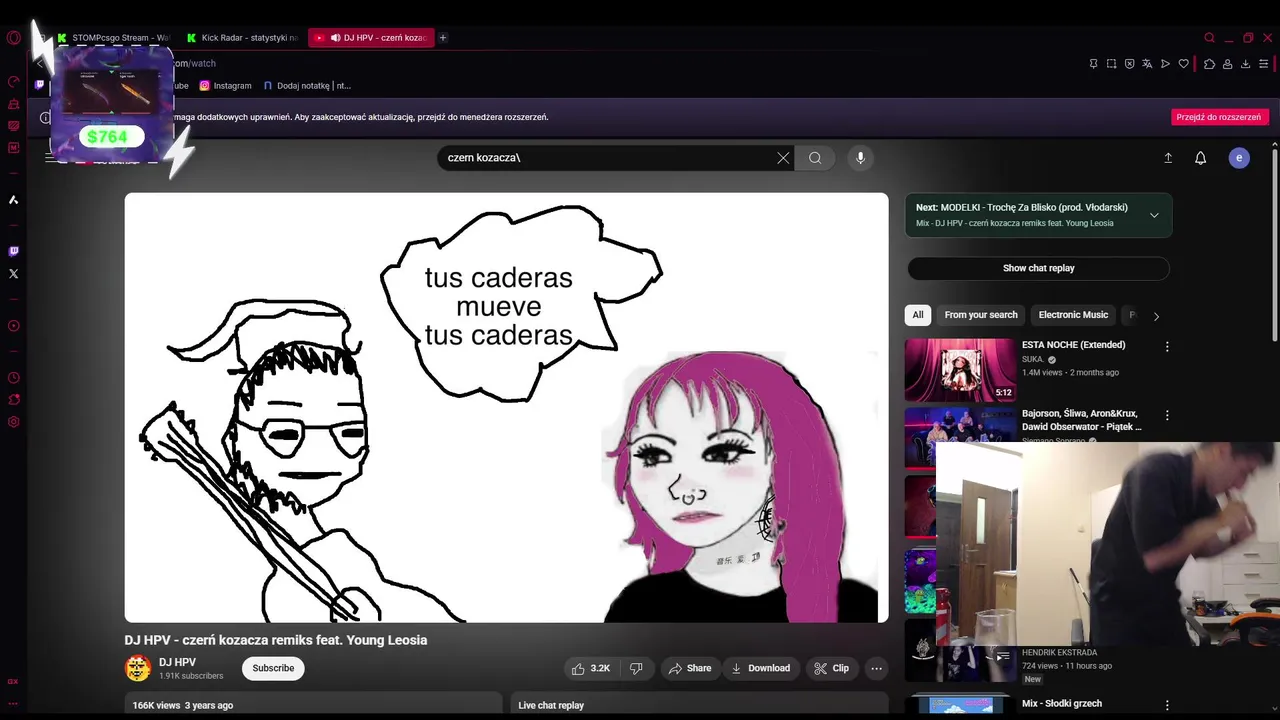This screenshot has width=1280, height=720.
Task: Open the page translate icon
Action: [1147, 64]
